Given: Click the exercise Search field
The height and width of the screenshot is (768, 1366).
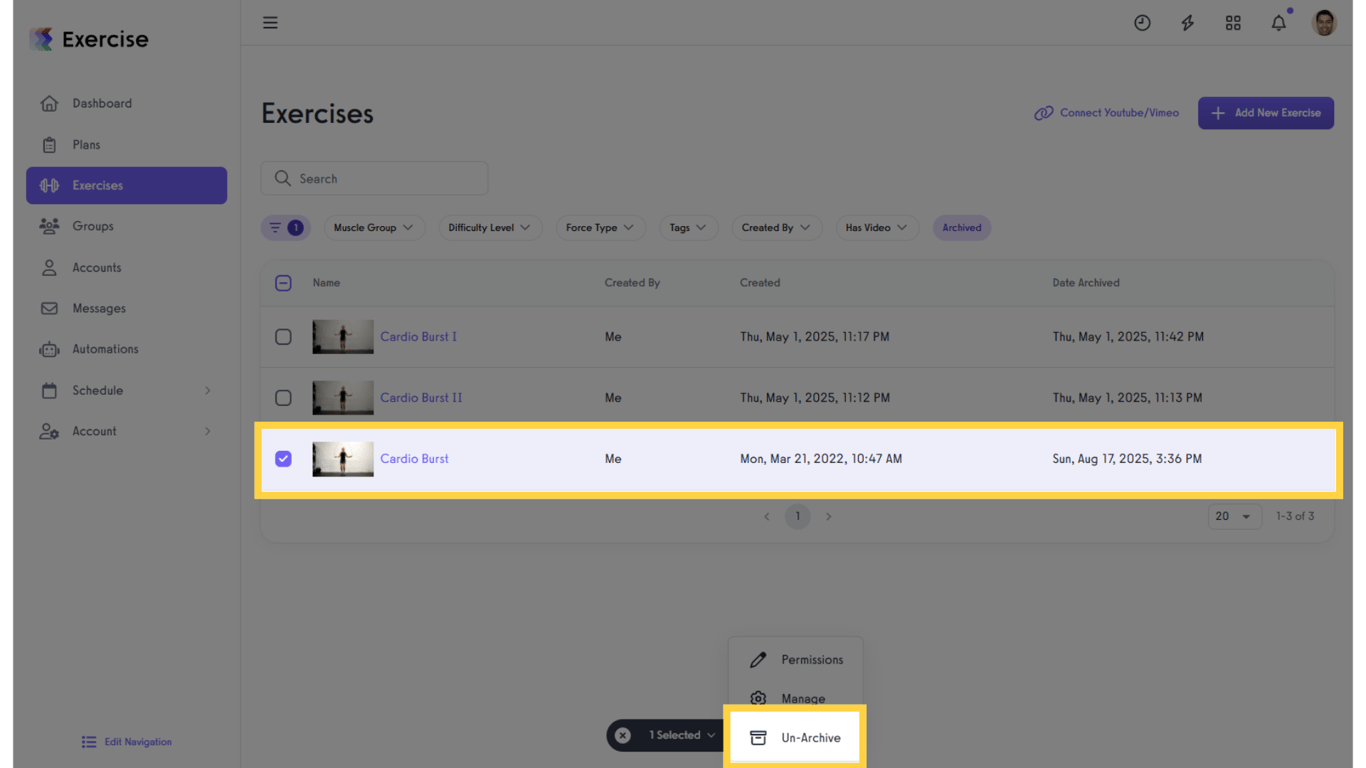Looking at the screenshot, I should (374, 179).
